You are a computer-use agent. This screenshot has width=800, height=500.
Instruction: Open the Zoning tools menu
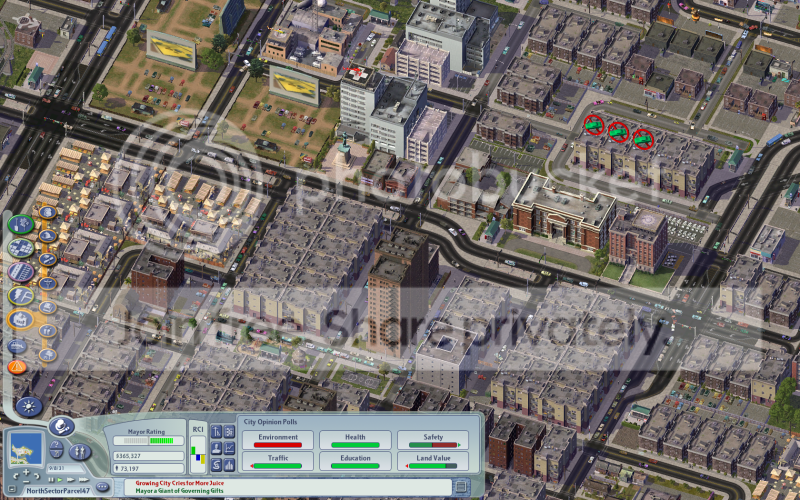[x=20, y=248]
